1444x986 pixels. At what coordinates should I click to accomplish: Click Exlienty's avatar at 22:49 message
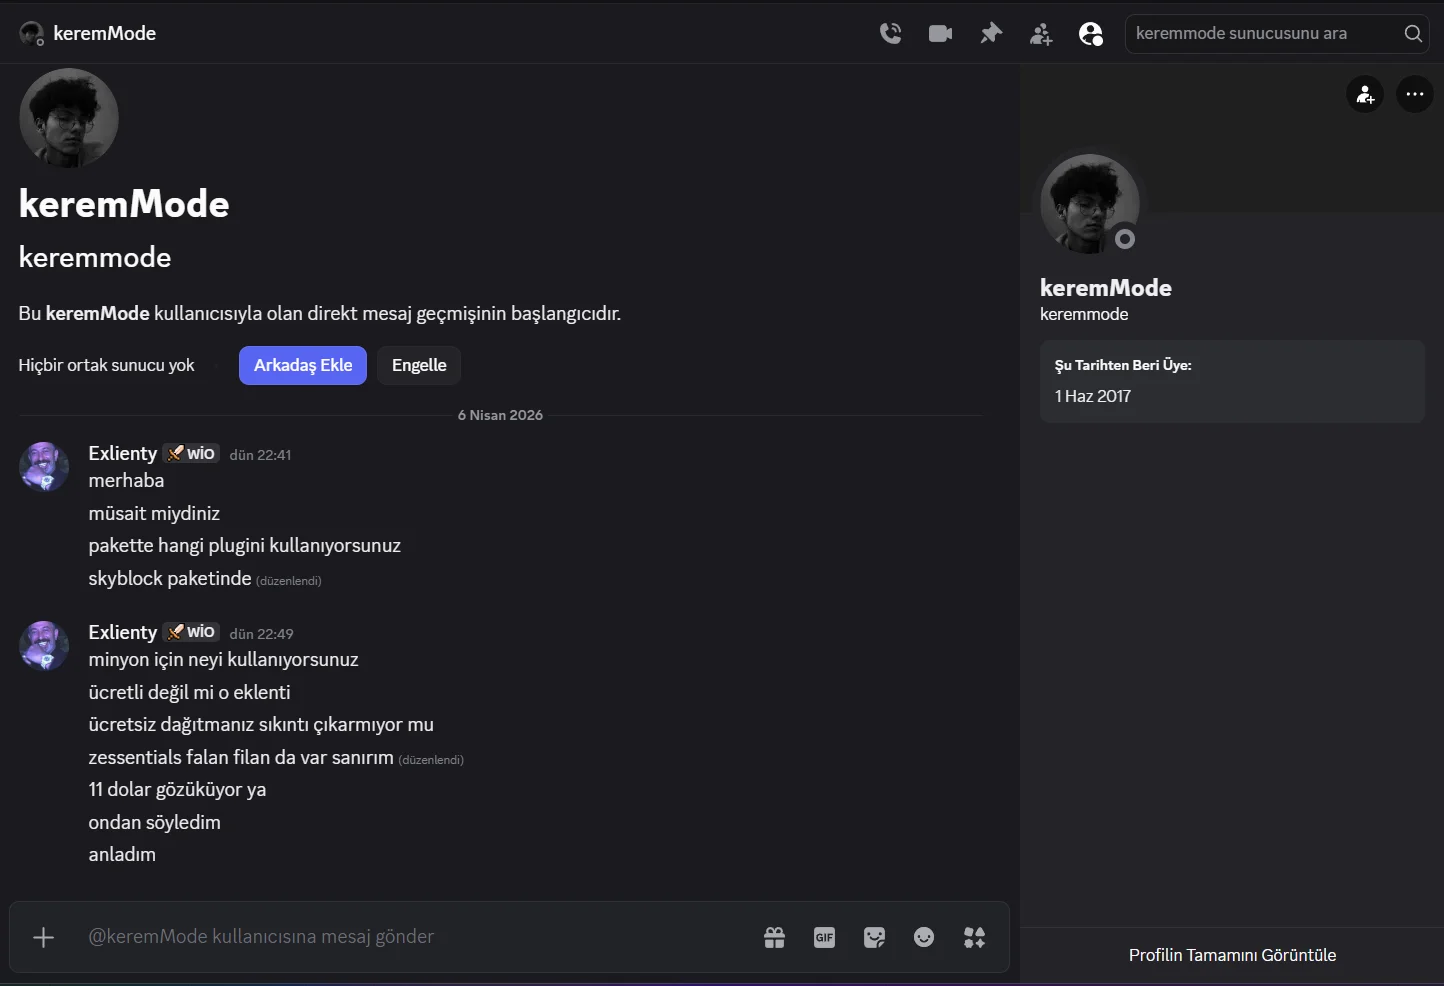coord(44,646)
